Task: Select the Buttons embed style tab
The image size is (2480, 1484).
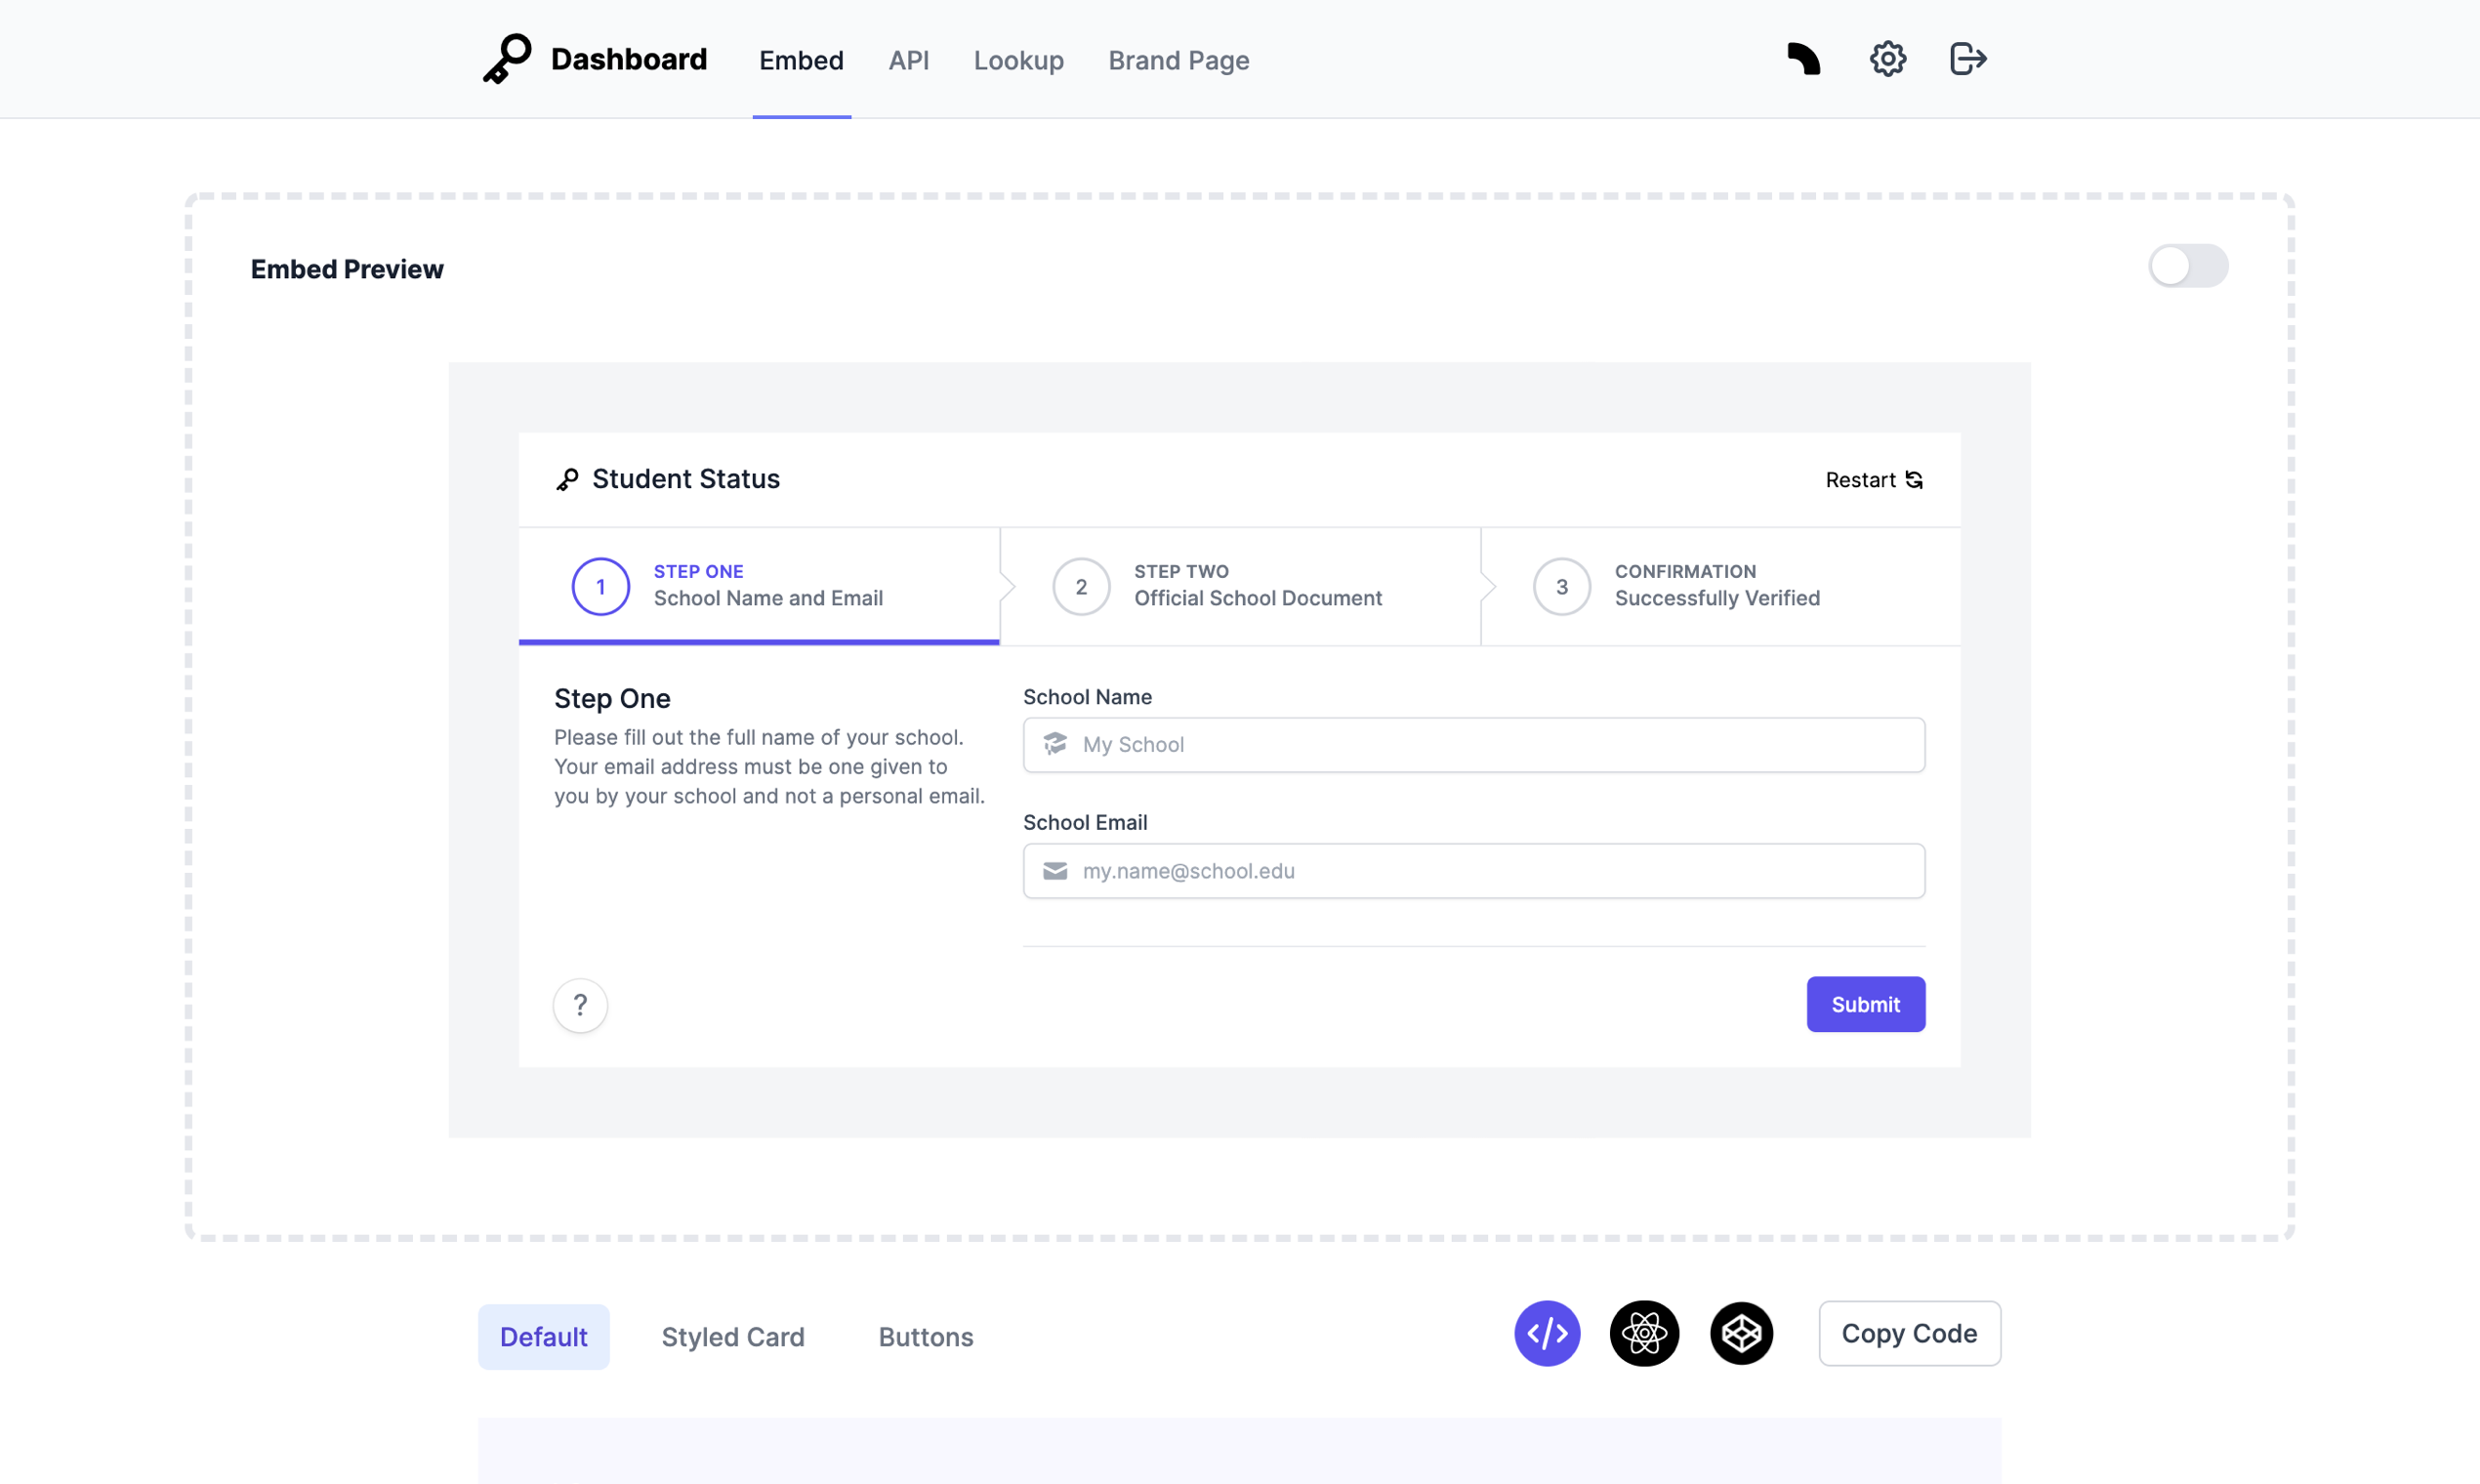Action: pos(925,1337)
